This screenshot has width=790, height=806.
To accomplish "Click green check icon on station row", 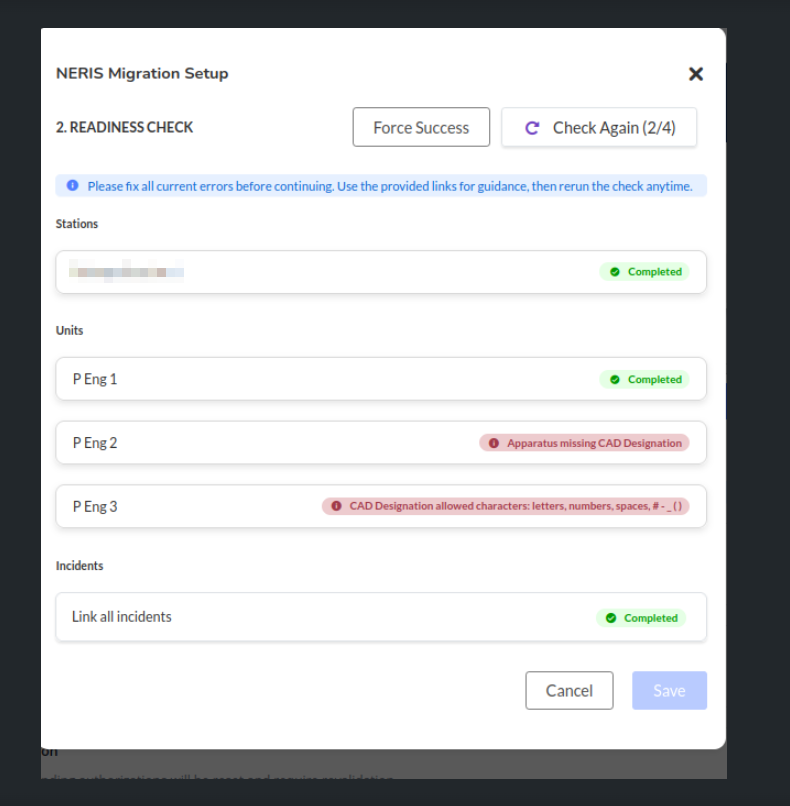I will pos(614,272).
